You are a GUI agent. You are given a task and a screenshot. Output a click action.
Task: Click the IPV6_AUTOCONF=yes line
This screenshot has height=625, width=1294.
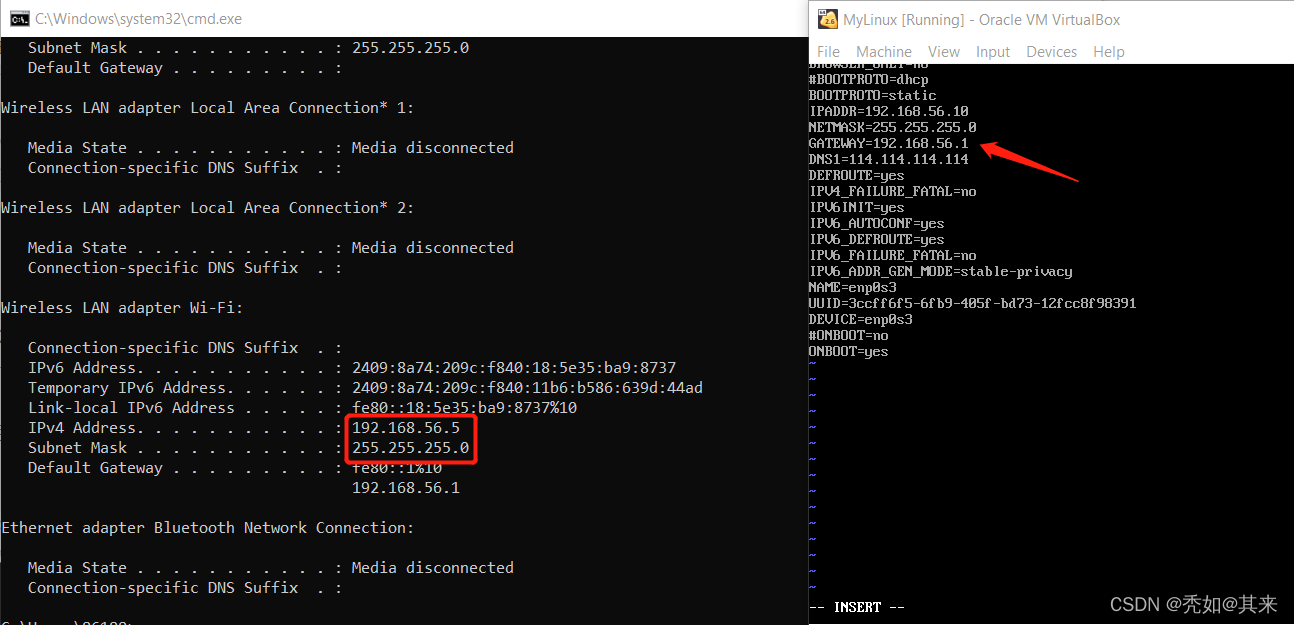click(x=876, y=223)
